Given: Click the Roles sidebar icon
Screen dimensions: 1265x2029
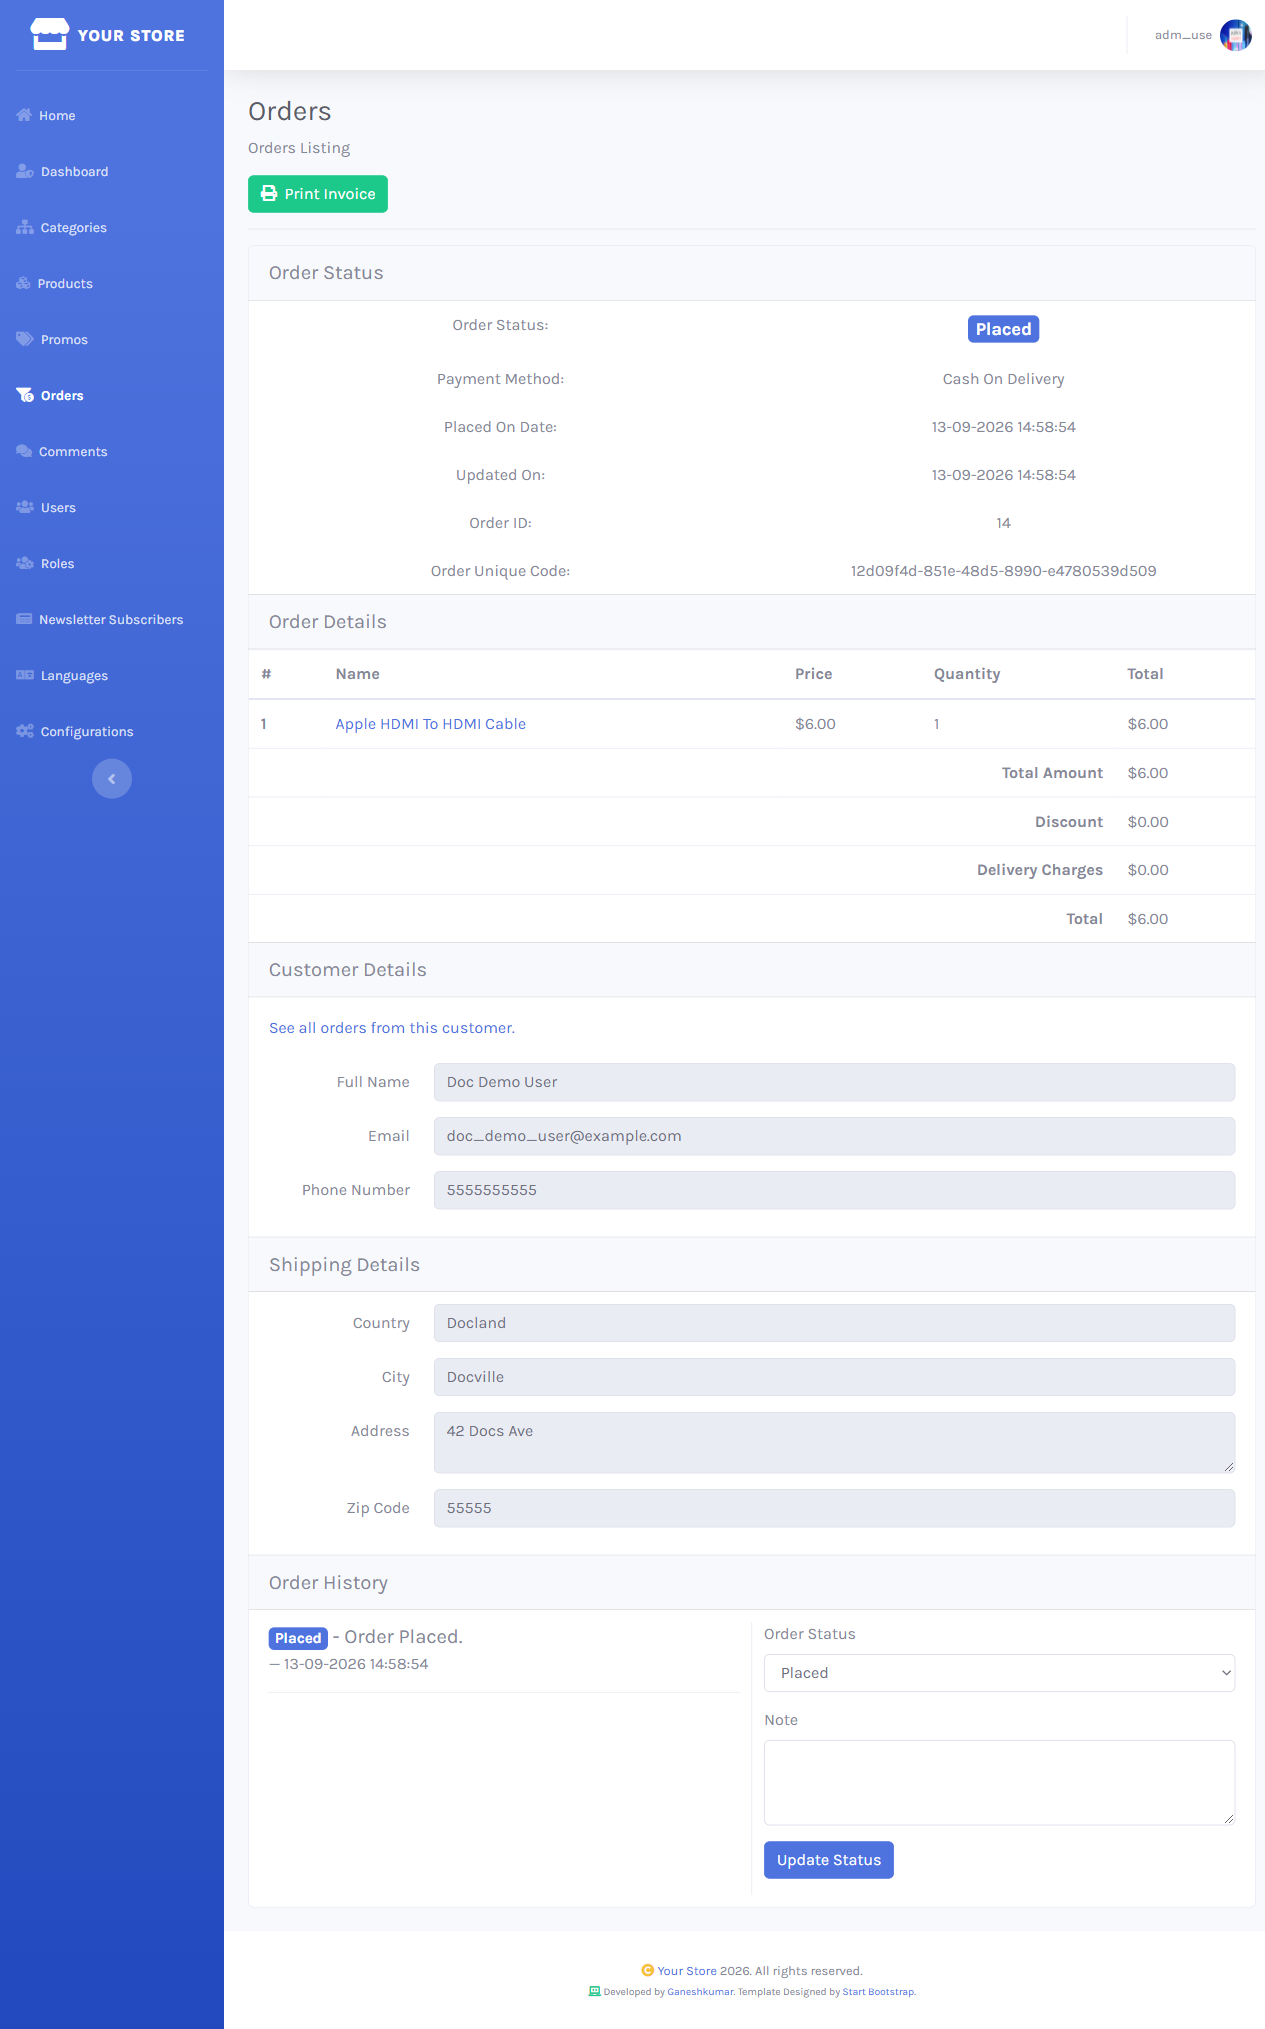Looking at the screenshot, I should (x=25, y=563).
